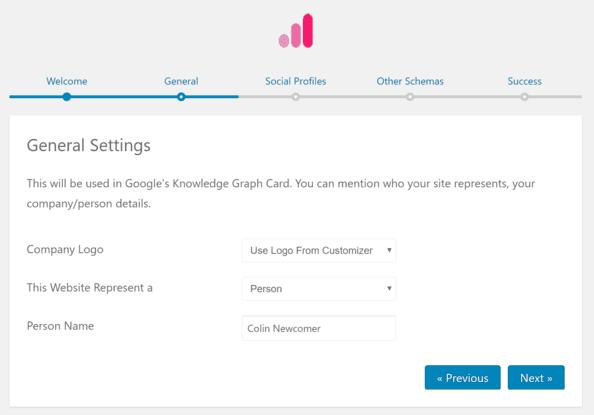Click the Welcome step circle marker
594x415 pixels.
click(x=67, y=97)
